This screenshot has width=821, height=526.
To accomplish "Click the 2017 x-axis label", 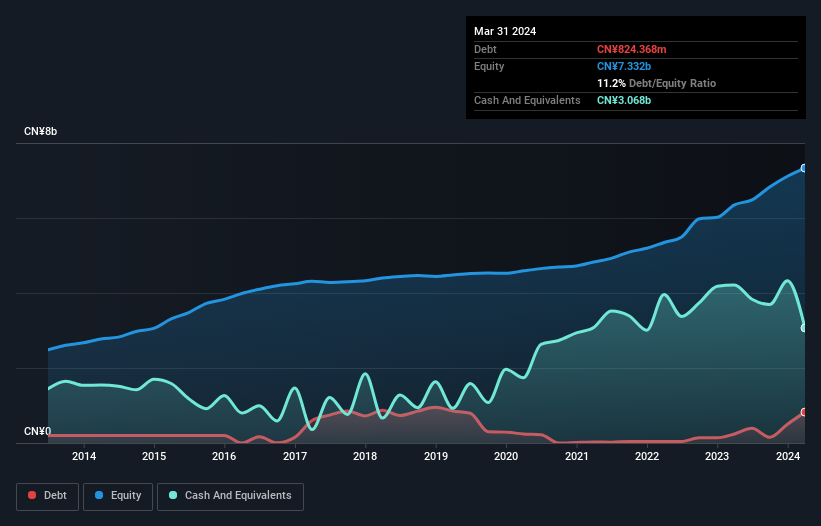I will pos(295,456).
